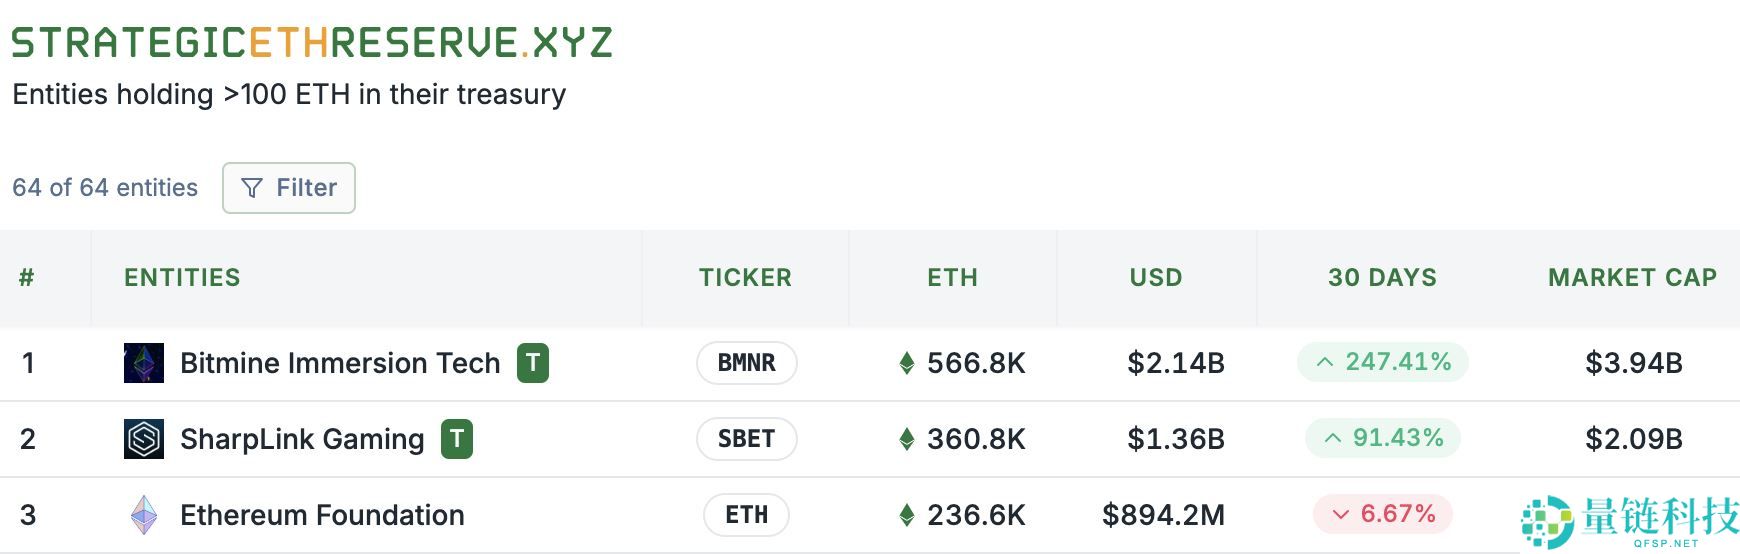Click the SharpLink Gaming logo icon

coord(144,439)
